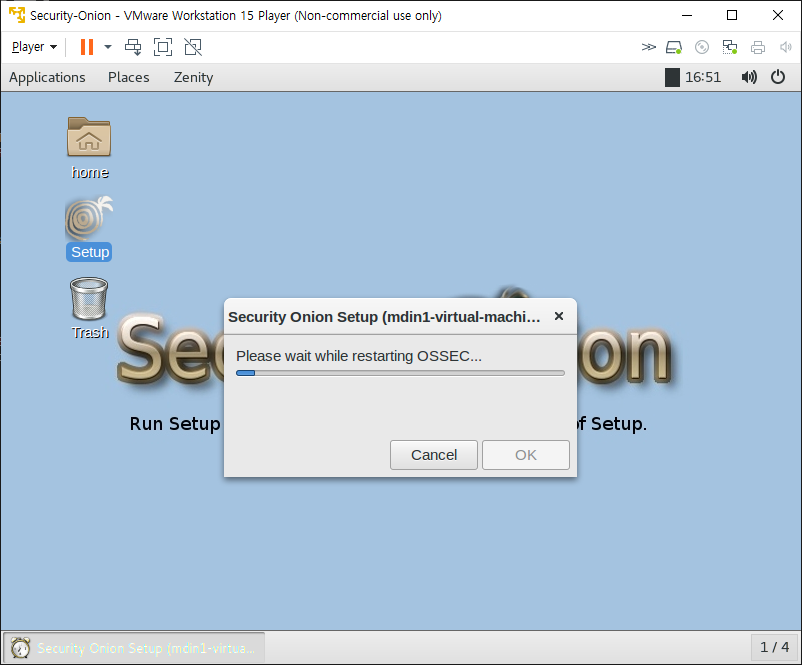Toggle Unity mode icon
Image resolution: width=802 pixels, height=665 pixels.
193,47
